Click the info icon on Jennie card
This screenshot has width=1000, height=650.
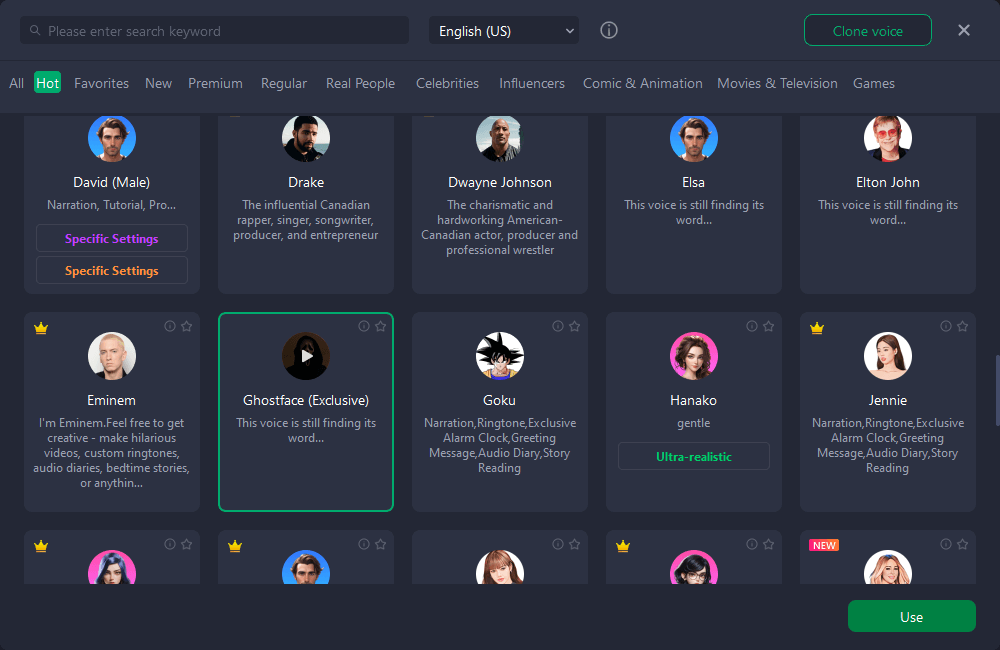[x=946, y=326]
